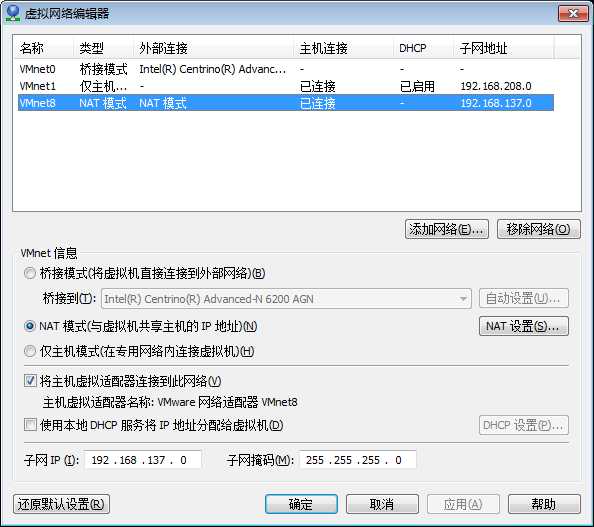Click the 移除网络 button
Screen dimensions: 594x527
click(539, 229)
